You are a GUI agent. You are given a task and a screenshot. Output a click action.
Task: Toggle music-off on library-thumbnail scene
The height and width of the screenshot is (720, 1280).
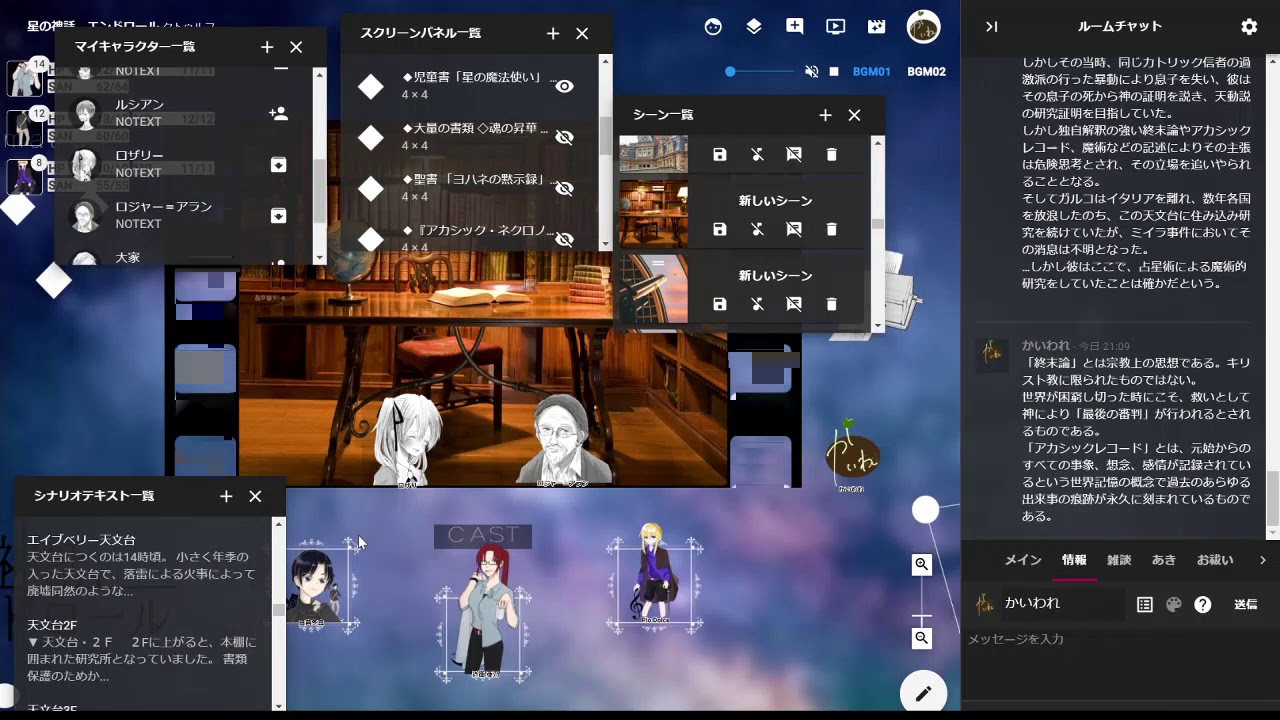click(x=757, y=230)
